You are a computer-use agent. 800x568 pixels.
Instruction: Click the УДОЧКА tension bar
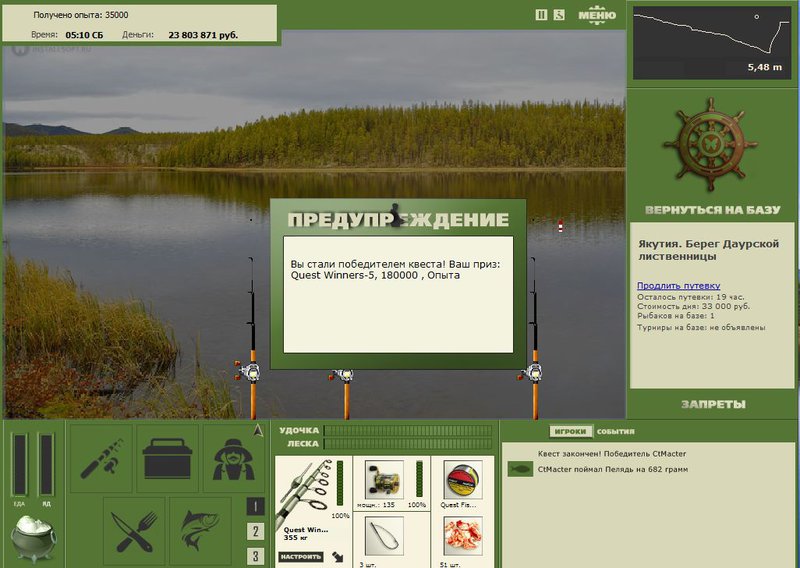pyautogui.click(x=408, y=431)
